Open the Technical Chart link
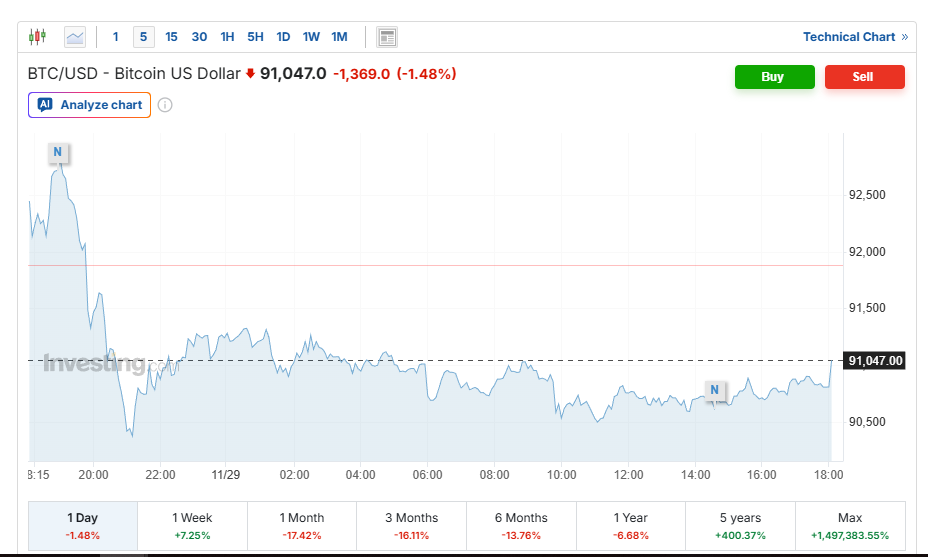This screenshot has height=557, width=928. tap(849, 37)
